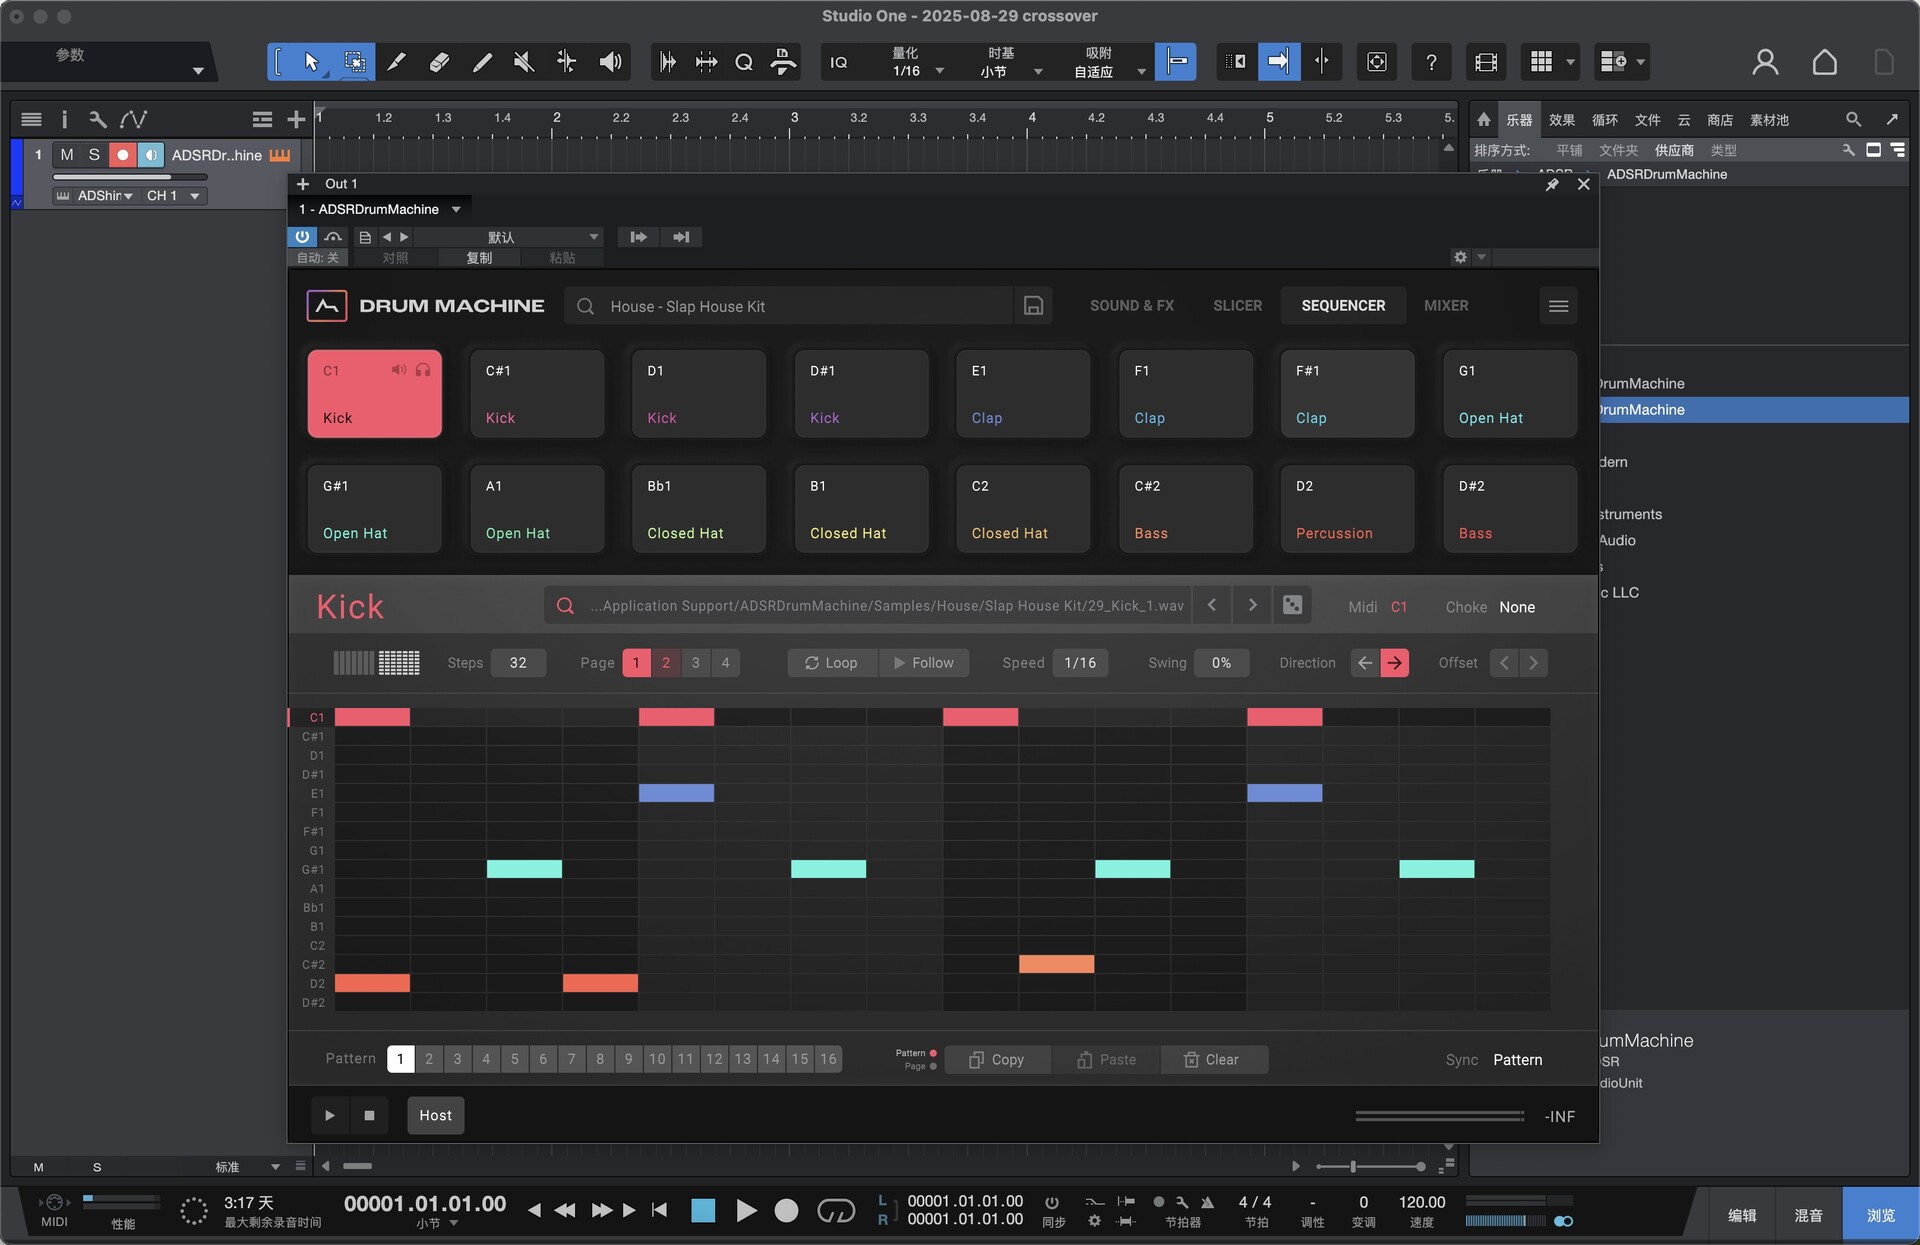Open CH 1 channel dropdown
Image resolution: width=1920 pixels, height=1245 pixels.
tap(173, 196)
